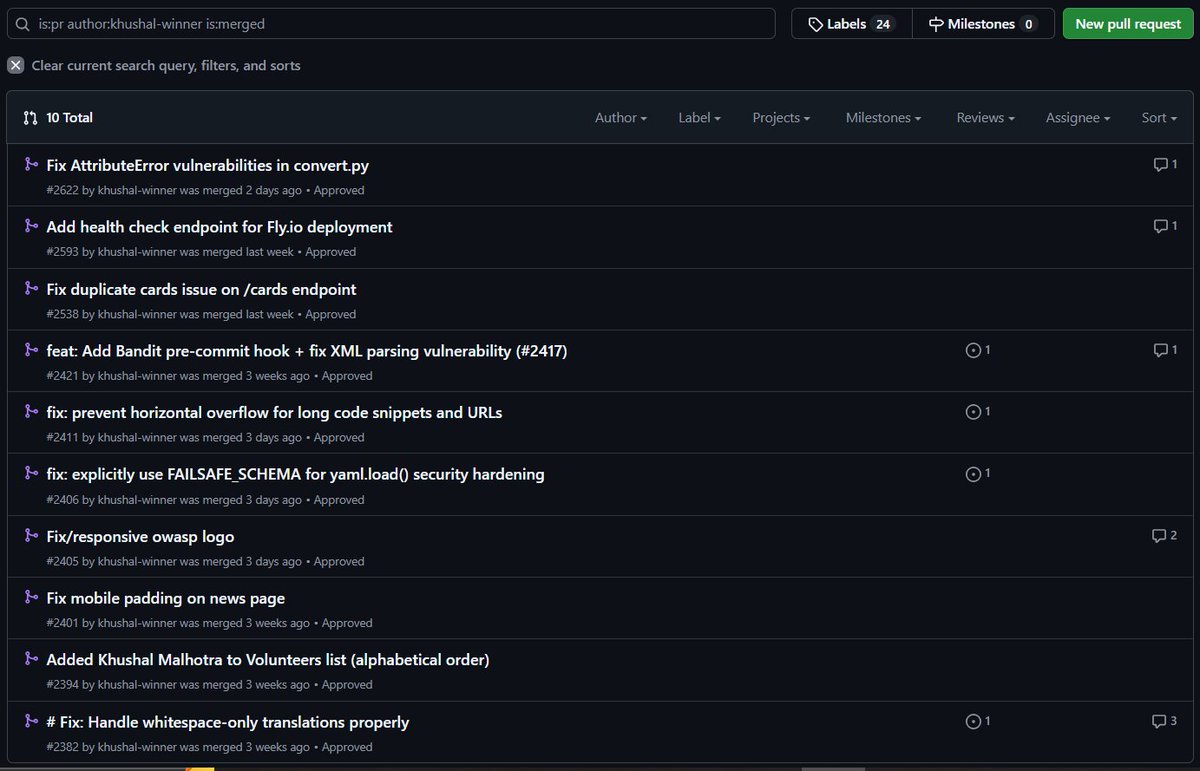Click the merged icon beside PR #2411

[30, 412]
